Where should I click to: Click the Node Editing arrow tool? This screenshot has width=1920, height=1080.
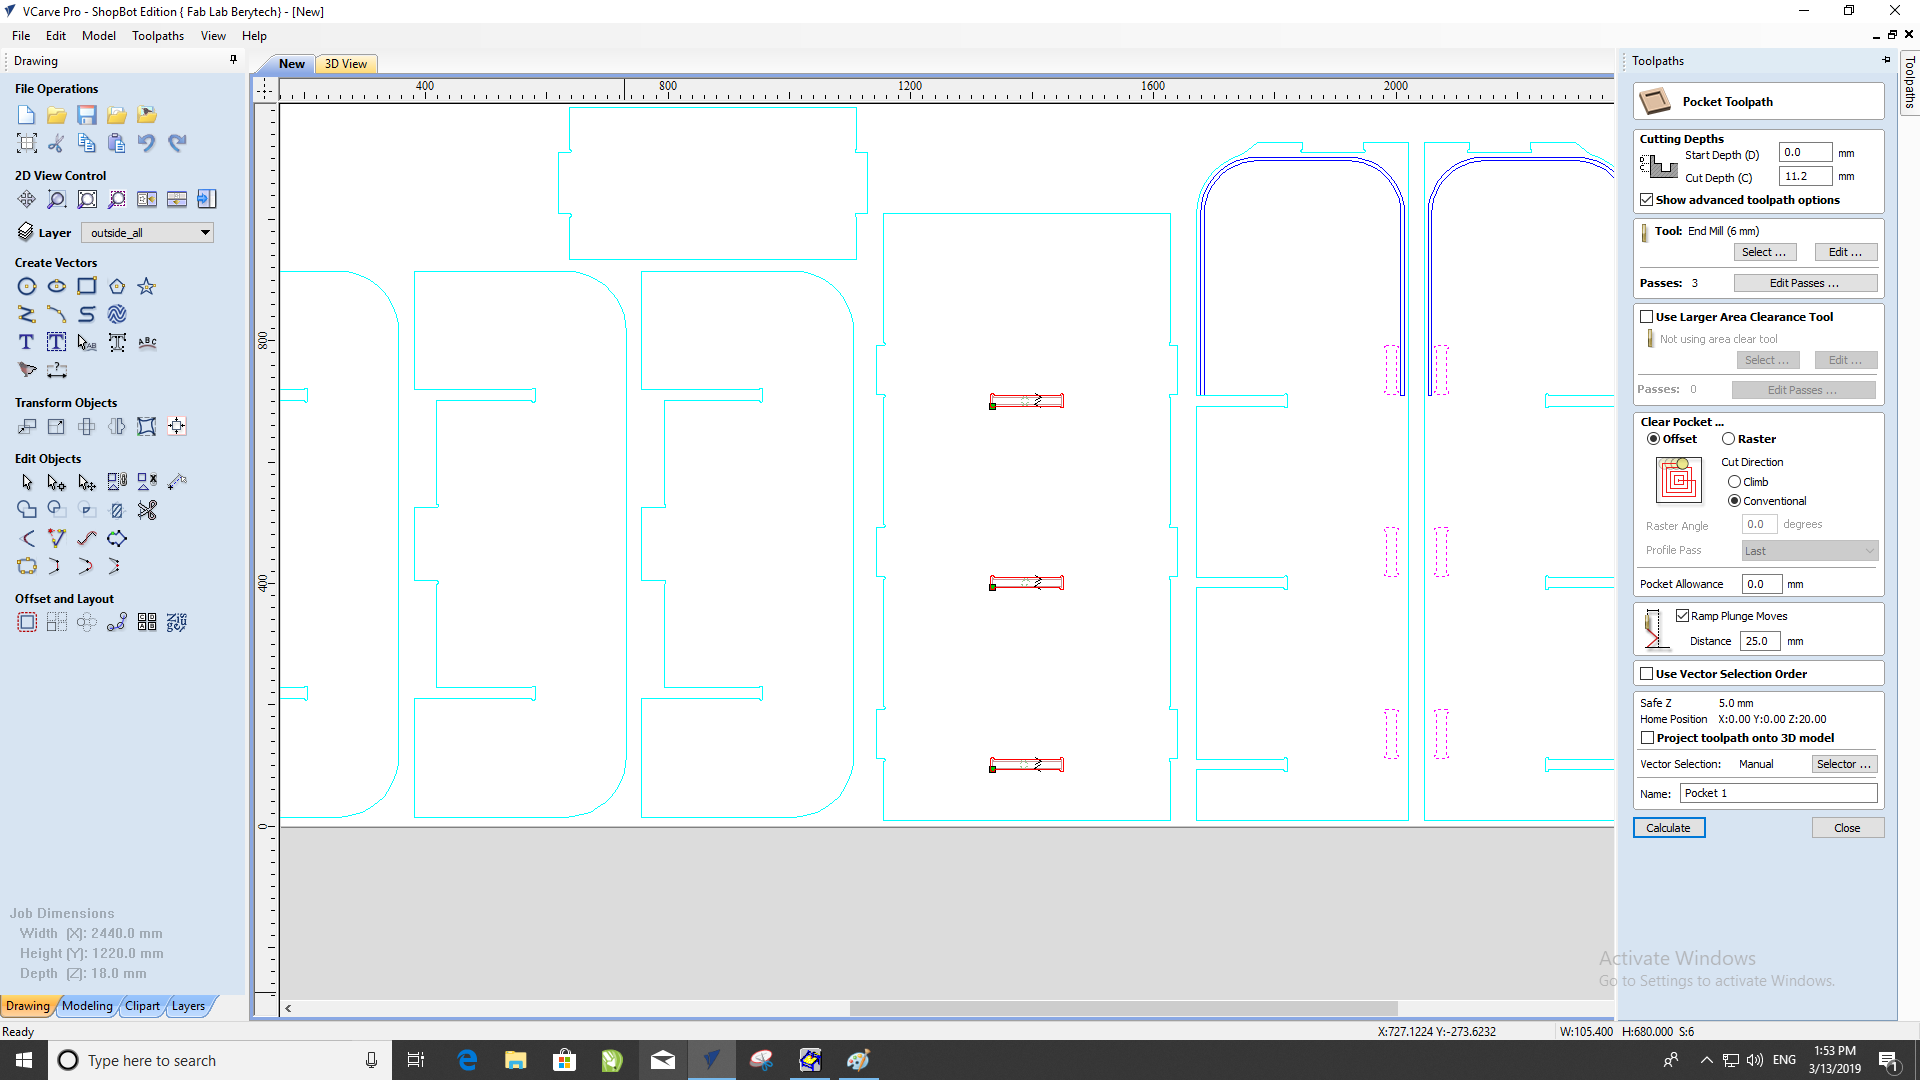[57, 482]
